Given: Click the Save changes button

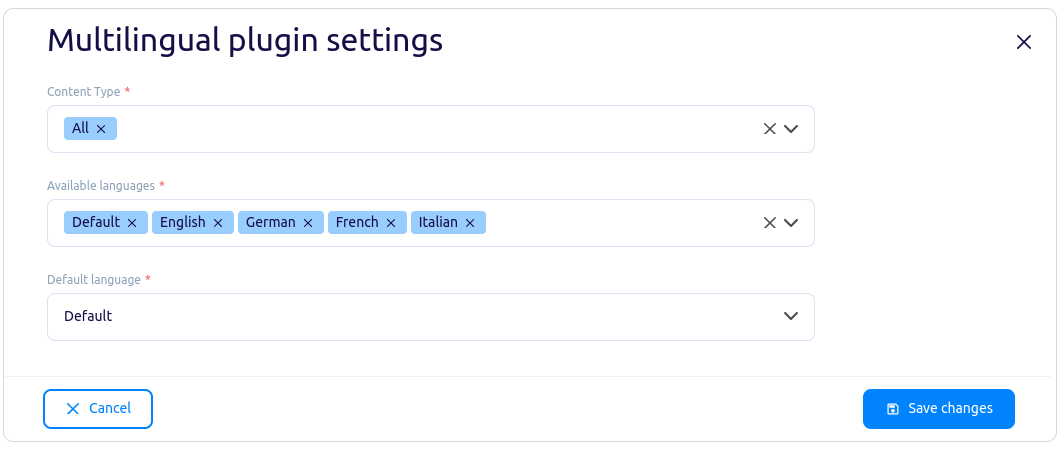Looking at the screenshot, I should [939, 409].
